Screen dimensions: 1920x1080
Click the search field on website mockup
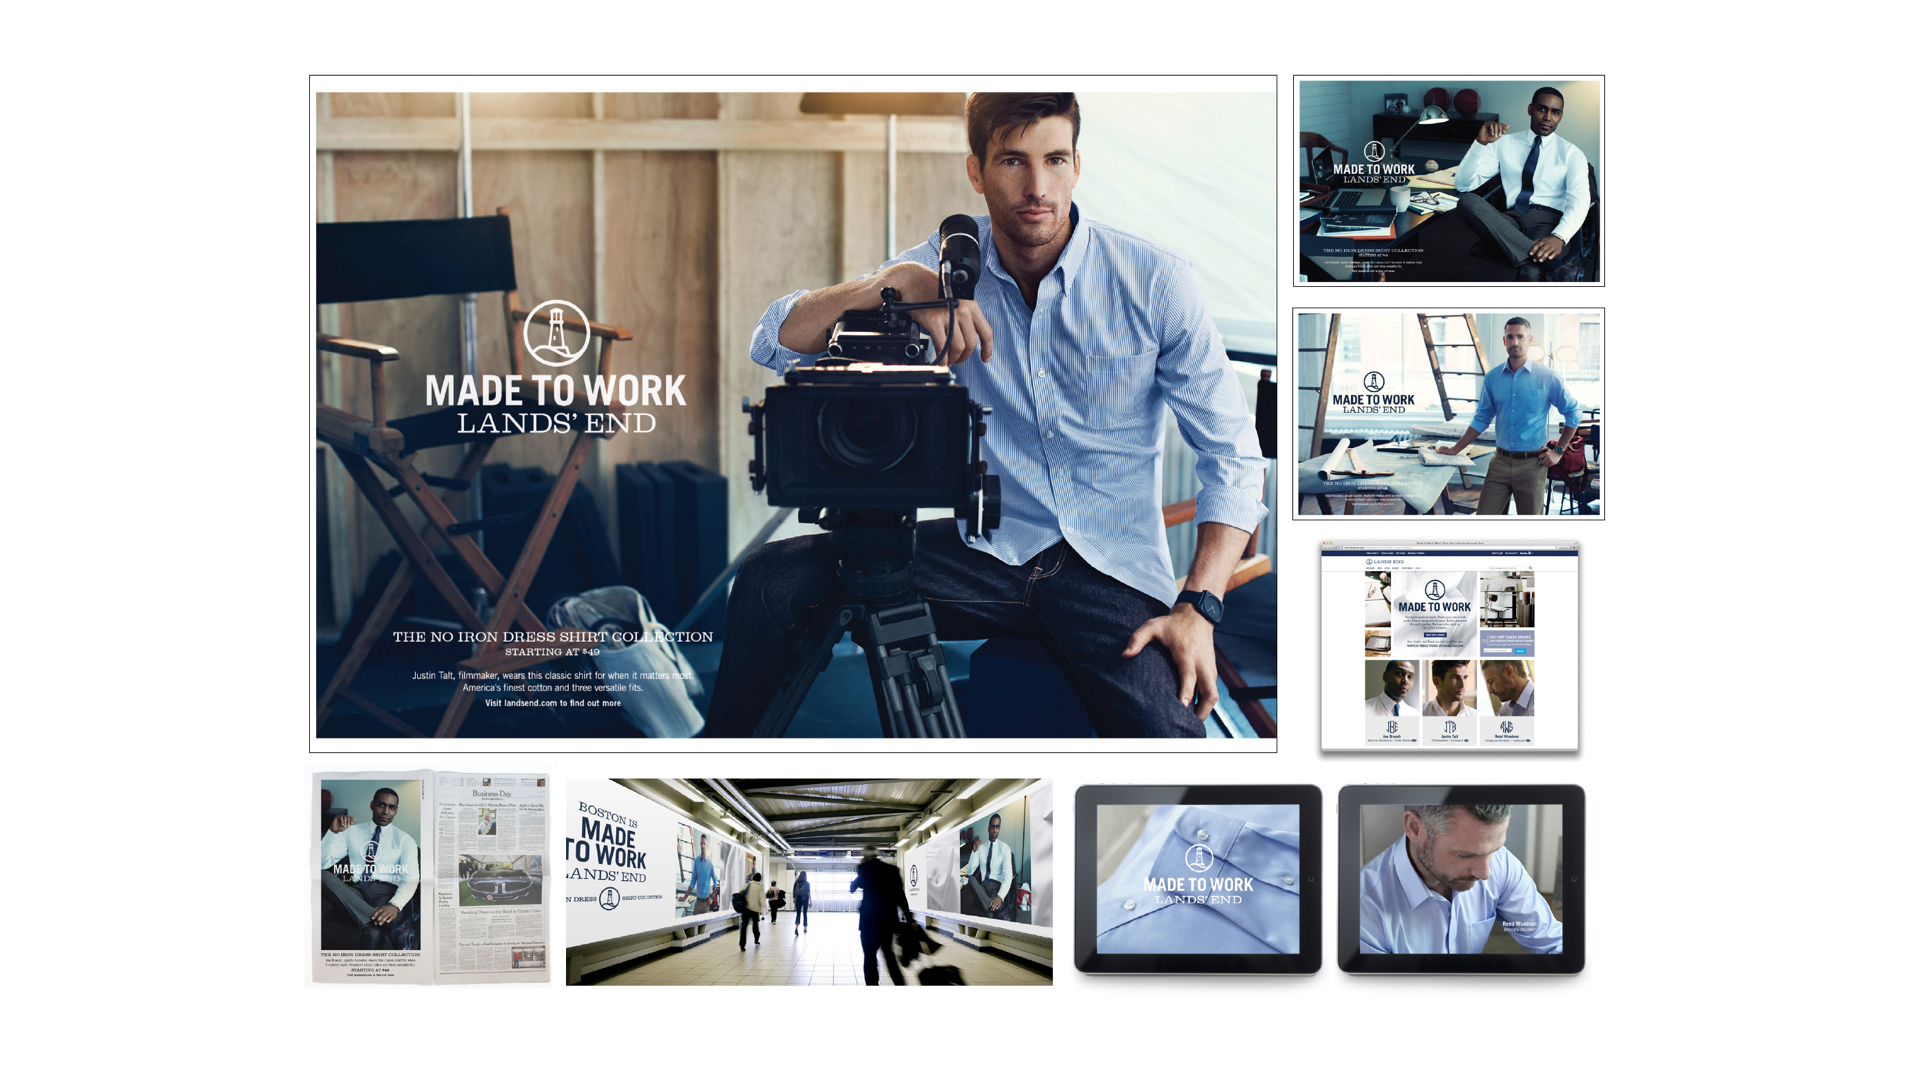1508,568
